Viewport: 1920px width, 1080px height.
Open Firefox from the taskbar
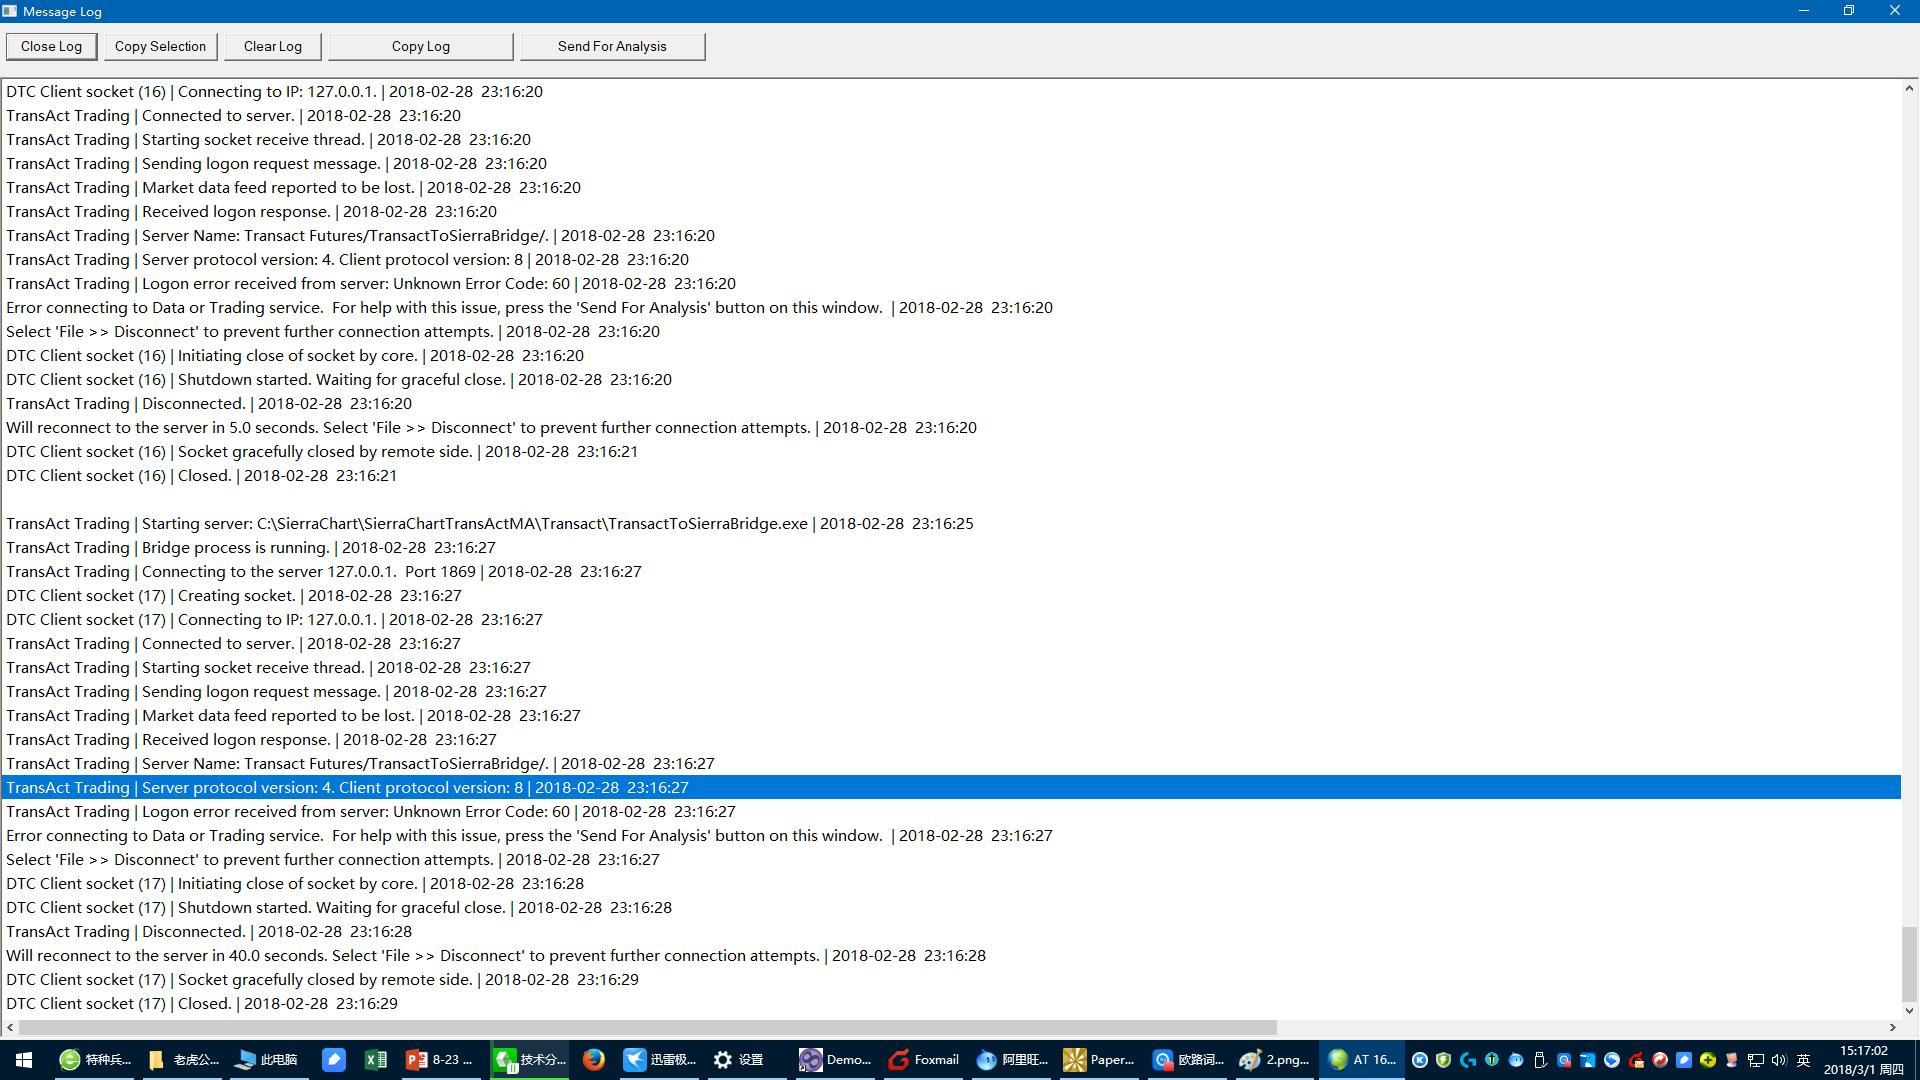pyautogui.click(x=594, y=1060)
